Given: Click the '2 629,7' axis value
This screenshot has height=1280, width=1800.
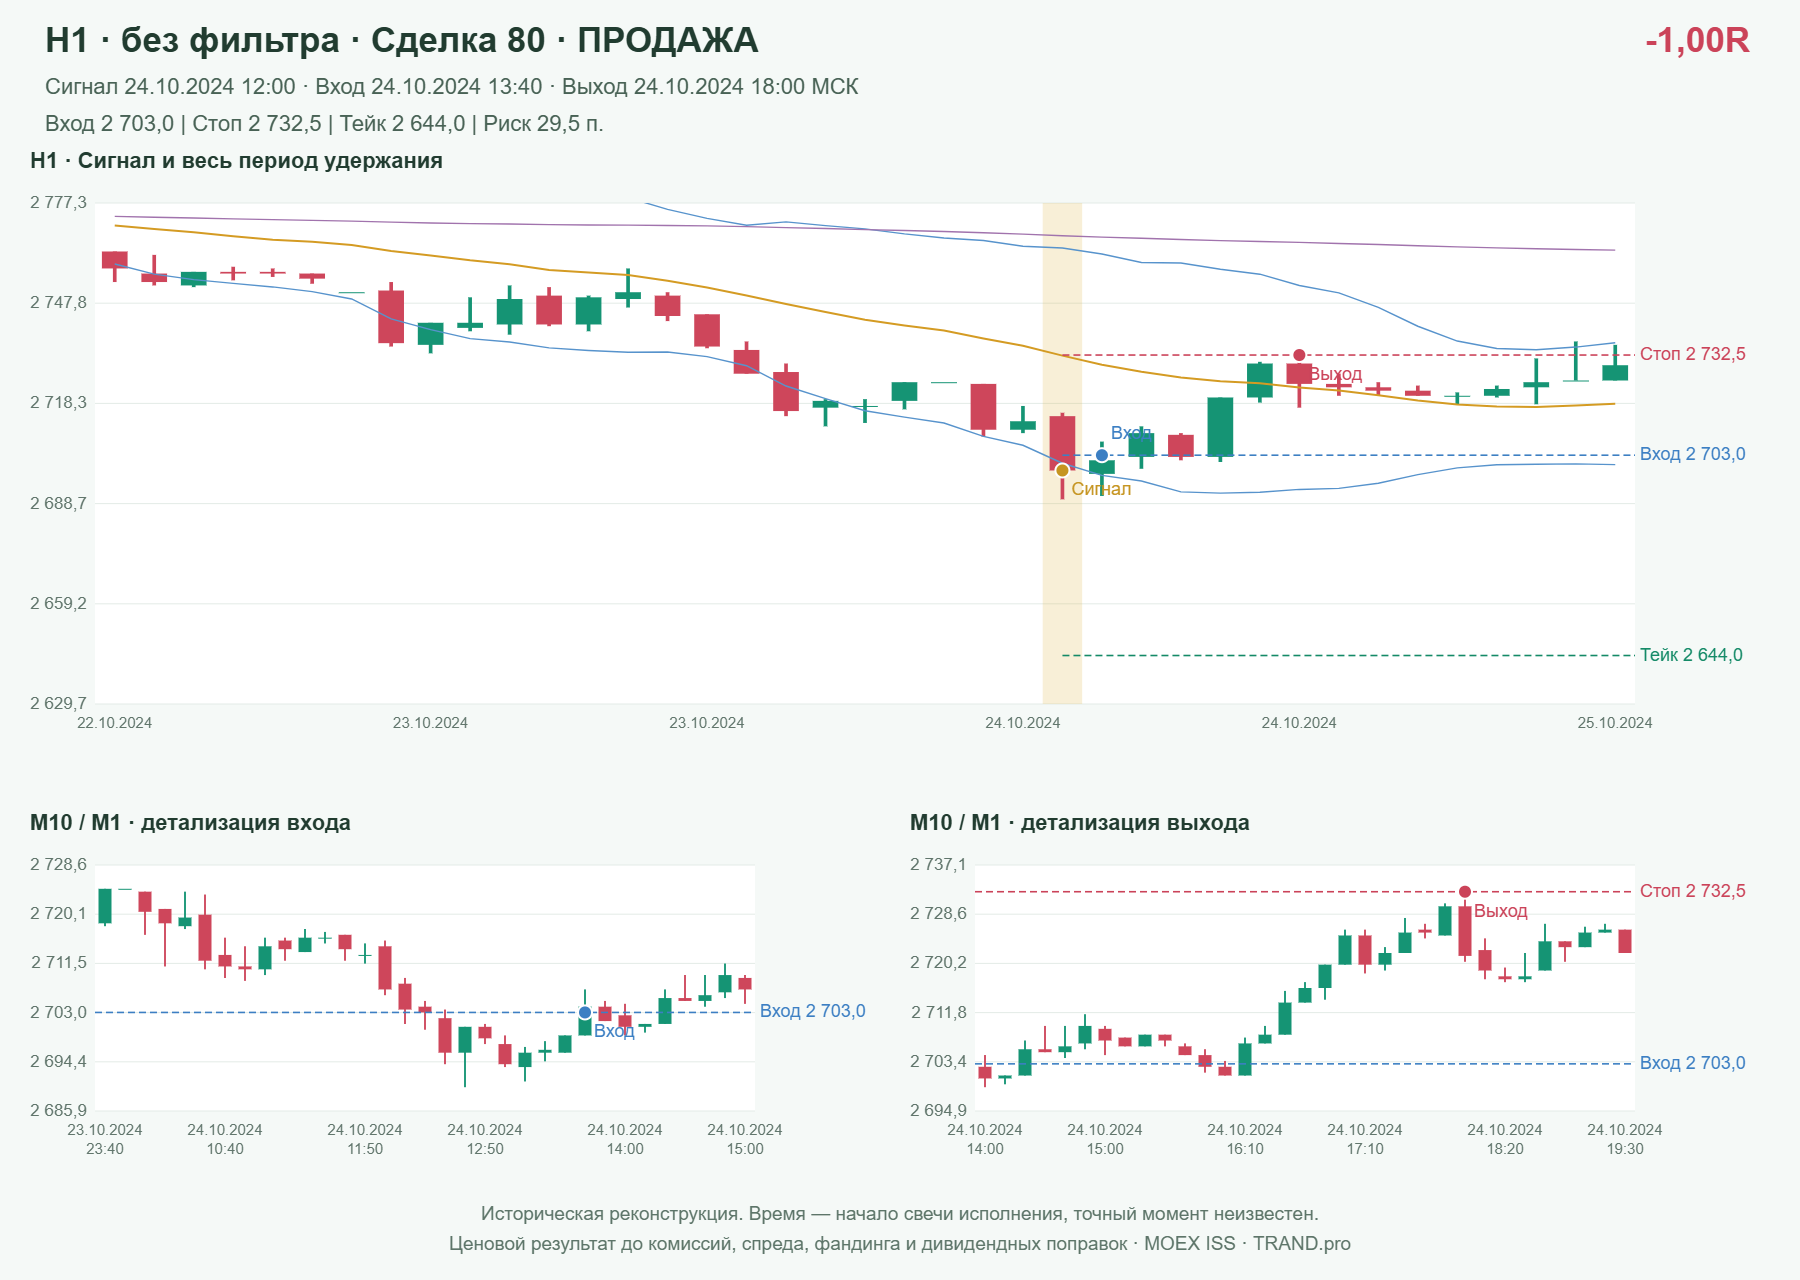Looking at the screenshot, I should (58, 704).
